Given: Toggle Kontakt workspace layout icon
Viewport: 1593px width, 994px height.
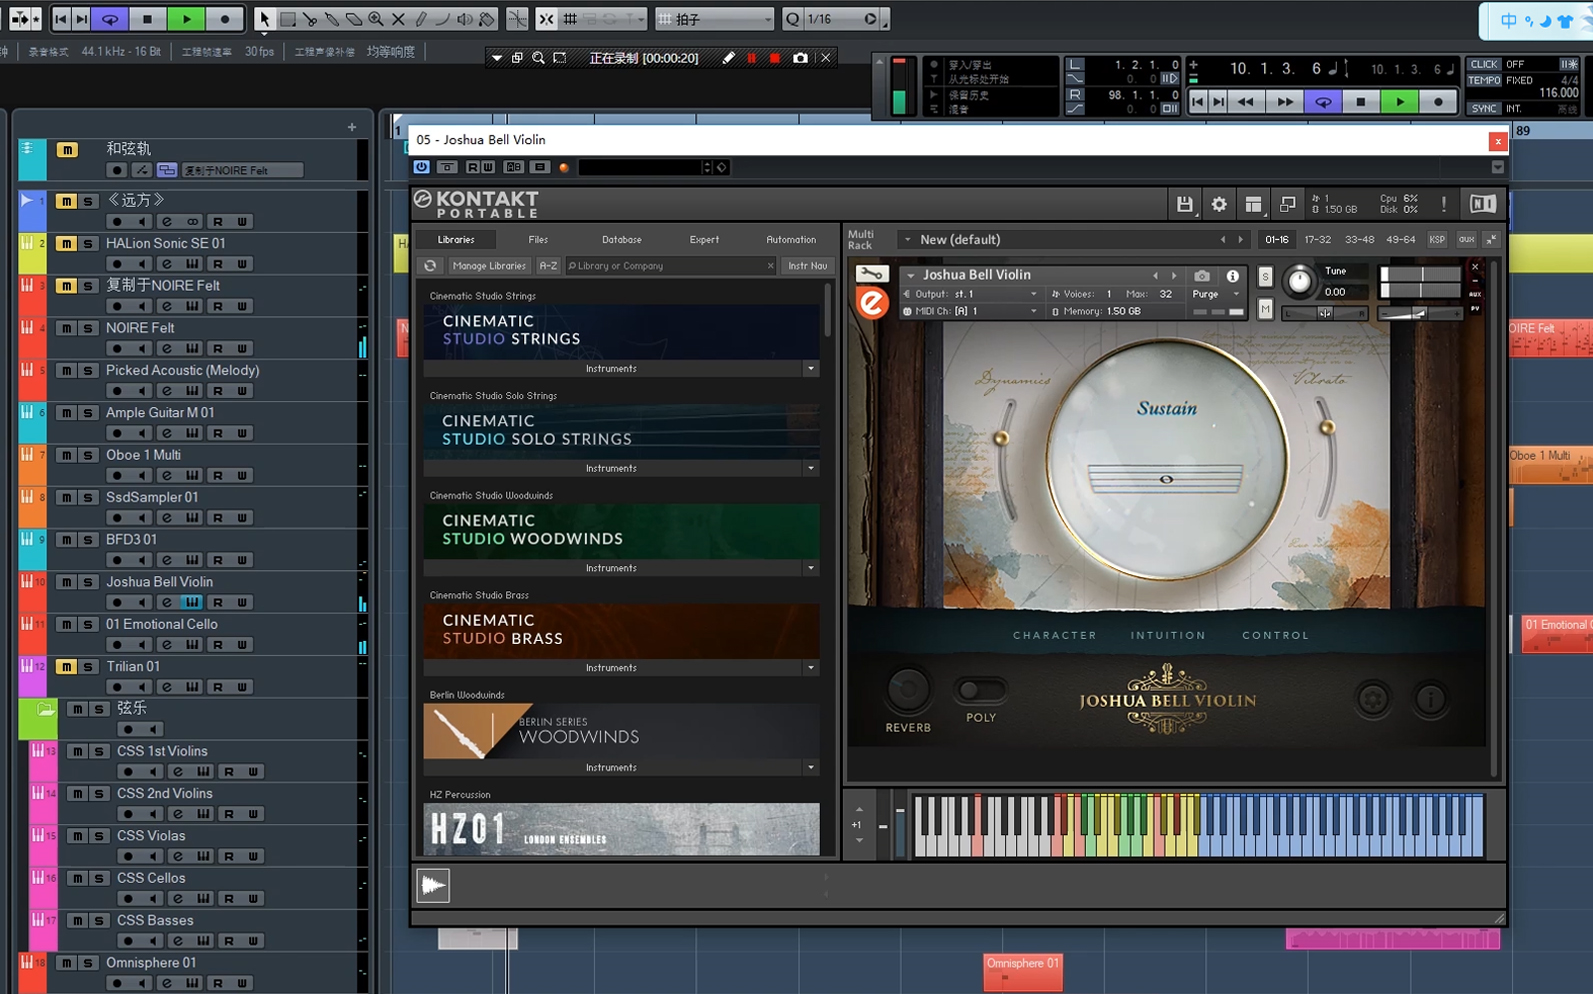Looking at the screenshot, I should (x=1253, y=204).
